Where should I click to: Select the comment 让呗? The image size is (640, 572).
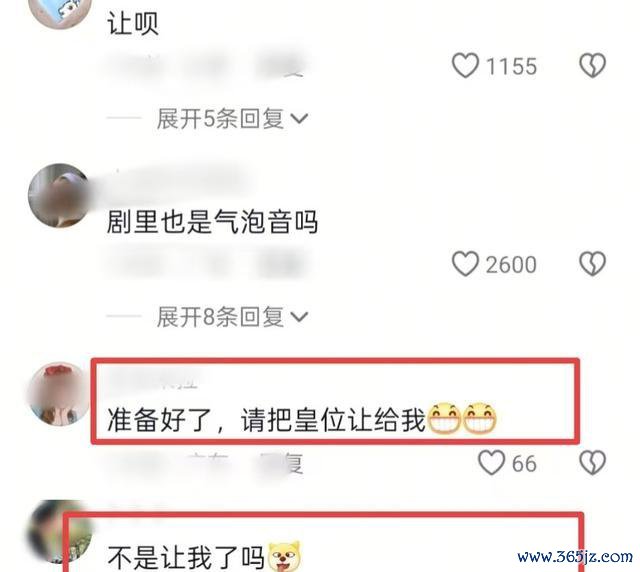133,23
